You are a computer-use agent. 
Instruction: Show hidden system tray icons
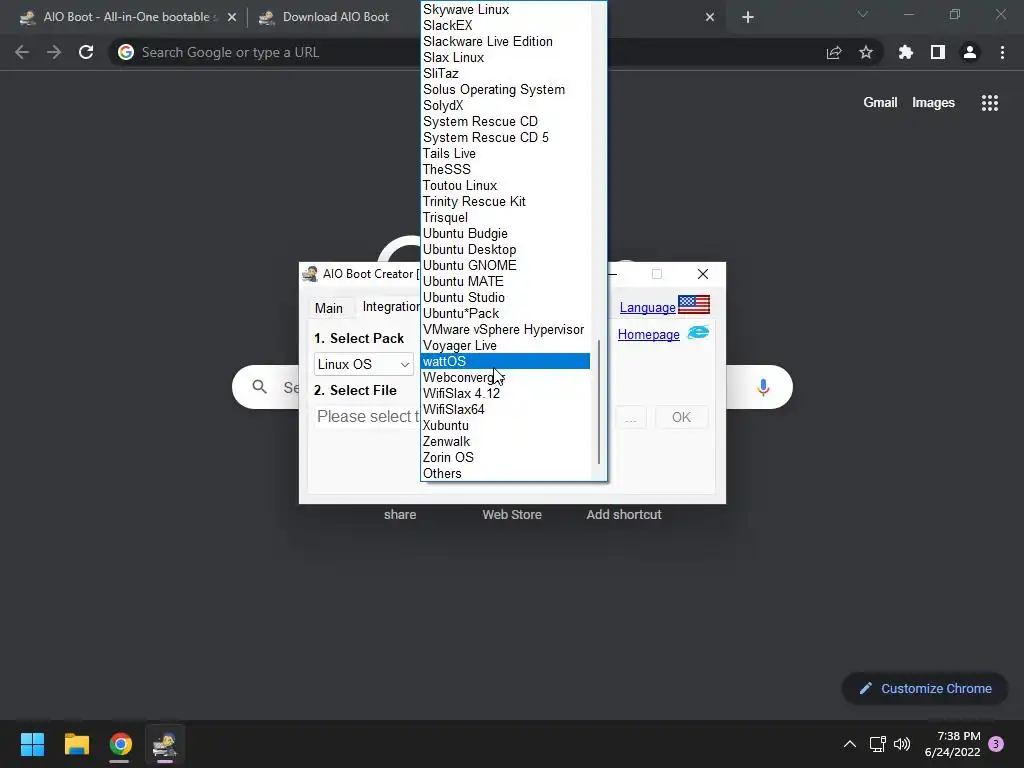point(850,744)
